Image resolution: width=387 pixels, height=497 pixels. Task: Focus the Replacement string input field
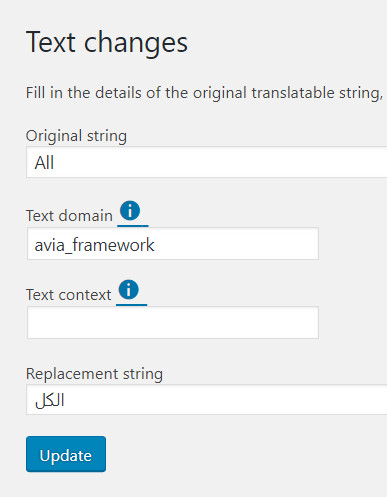tap(207, 400)
